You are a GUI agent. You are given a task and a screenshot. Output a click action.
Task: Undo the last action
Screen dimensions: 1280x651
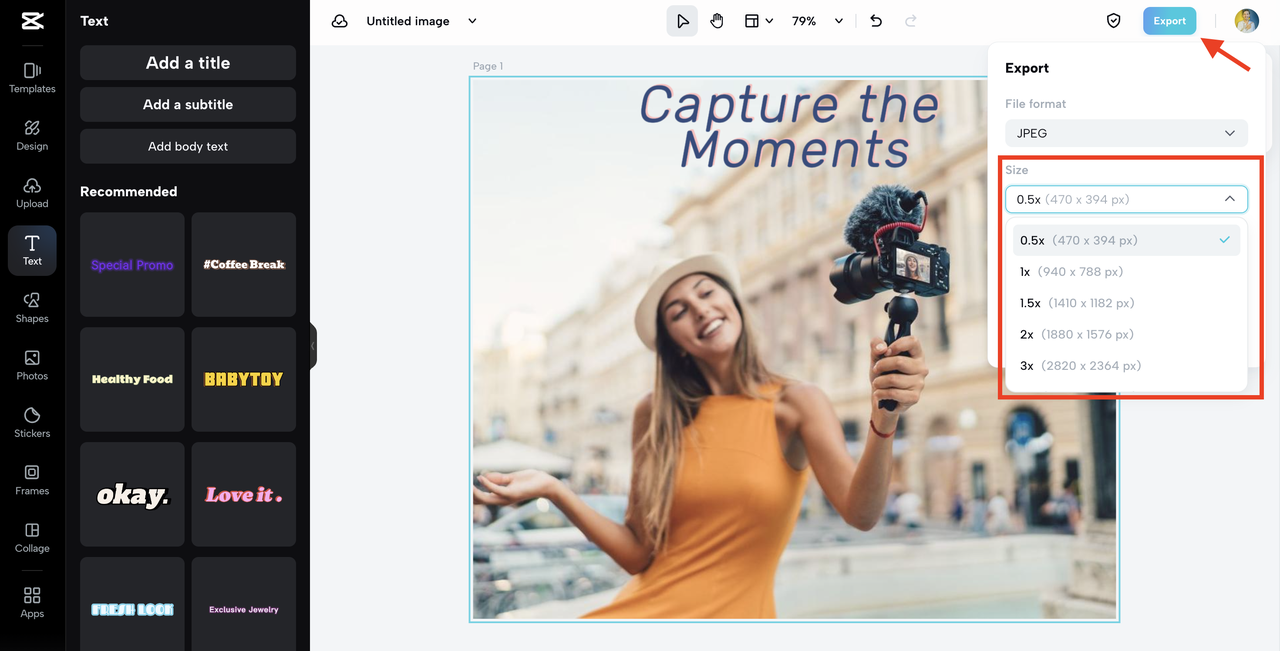point(876,21)
